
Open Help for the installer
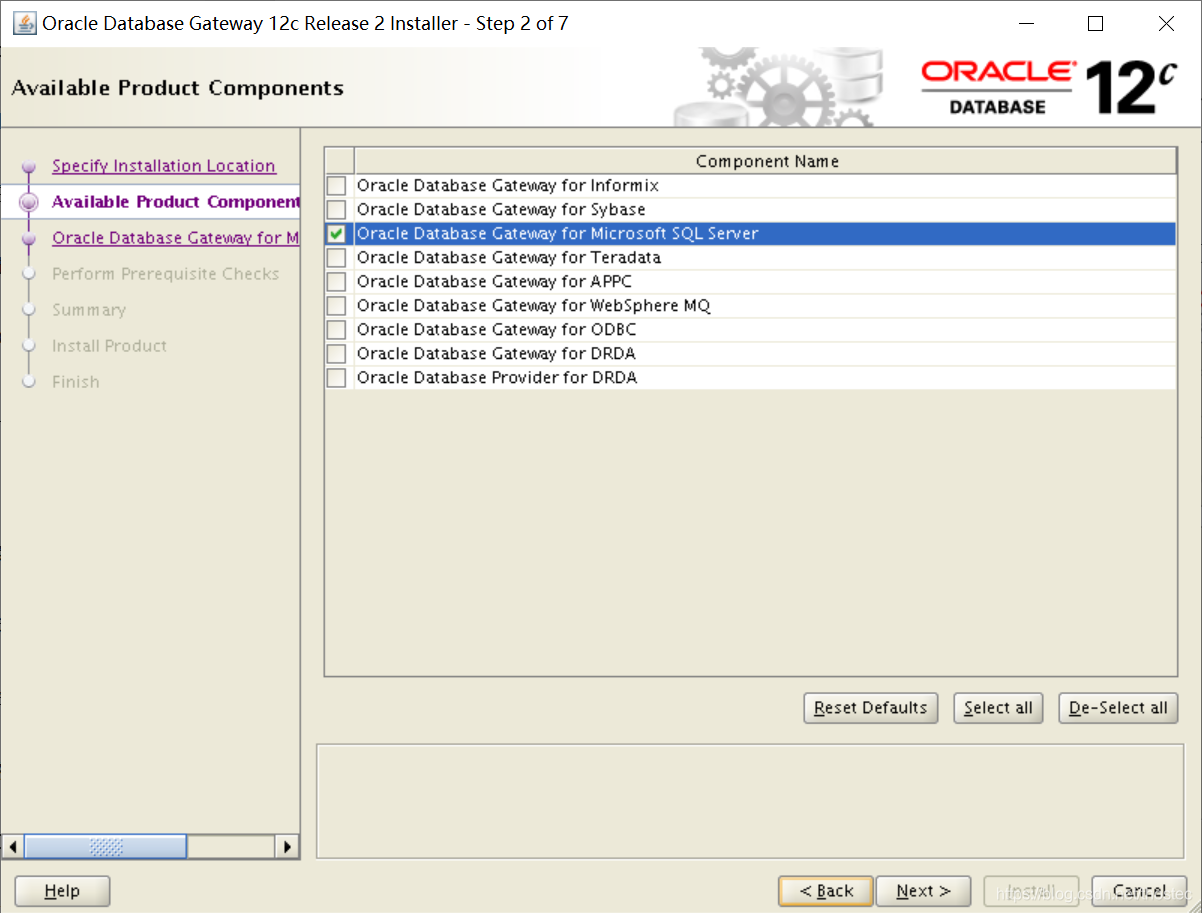coord(62,891)
